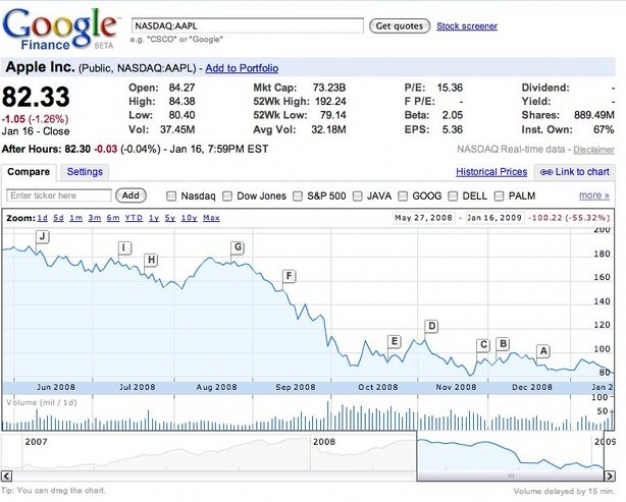626x502 pixels.
Task: Expand more comparison options
Action: click(594, 196)
